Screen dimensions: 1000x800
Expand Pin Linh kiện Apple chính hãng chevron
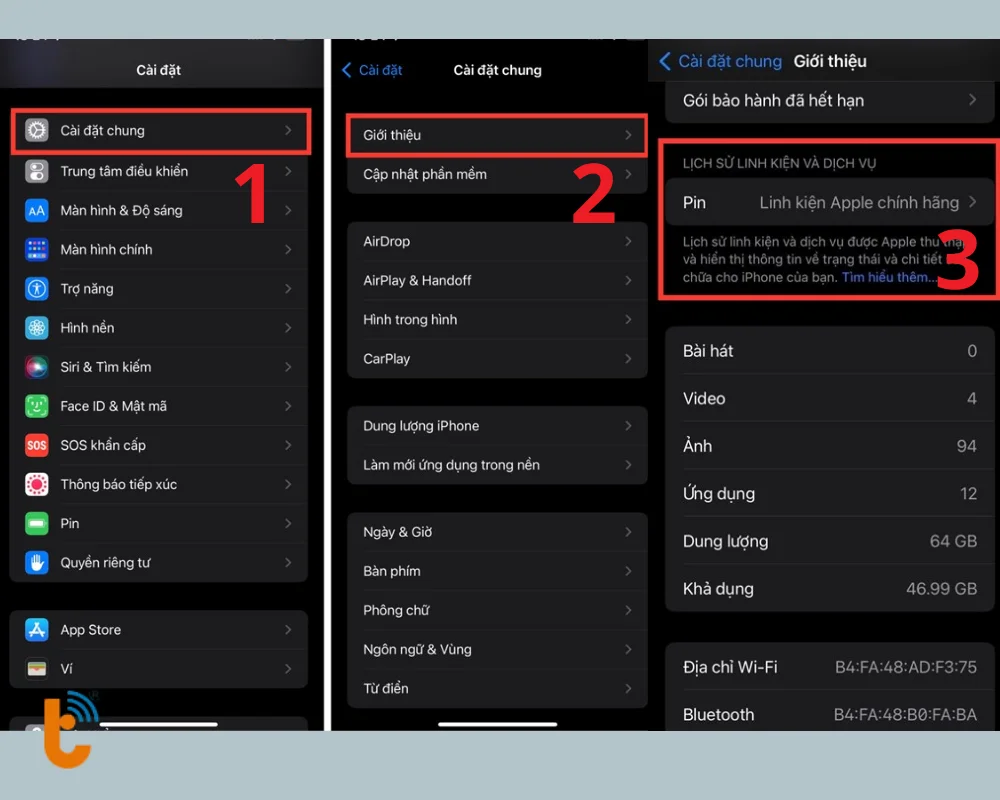pos(972,203)
